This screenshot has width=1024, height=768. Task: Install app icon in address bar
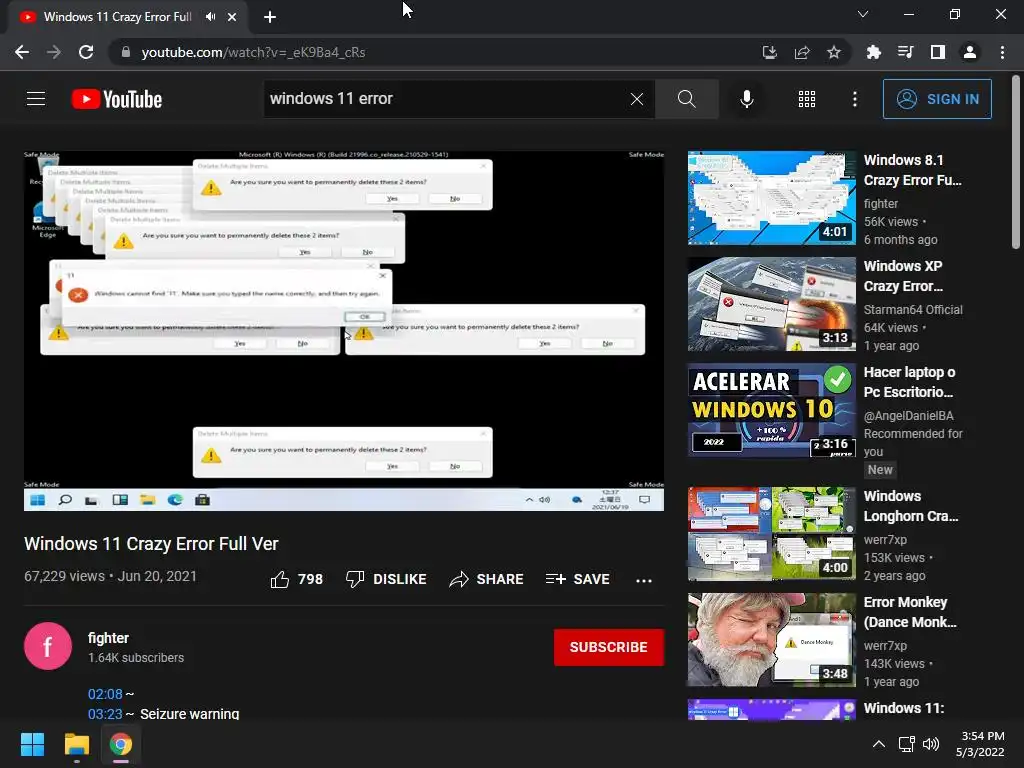[x=769, y=52]
